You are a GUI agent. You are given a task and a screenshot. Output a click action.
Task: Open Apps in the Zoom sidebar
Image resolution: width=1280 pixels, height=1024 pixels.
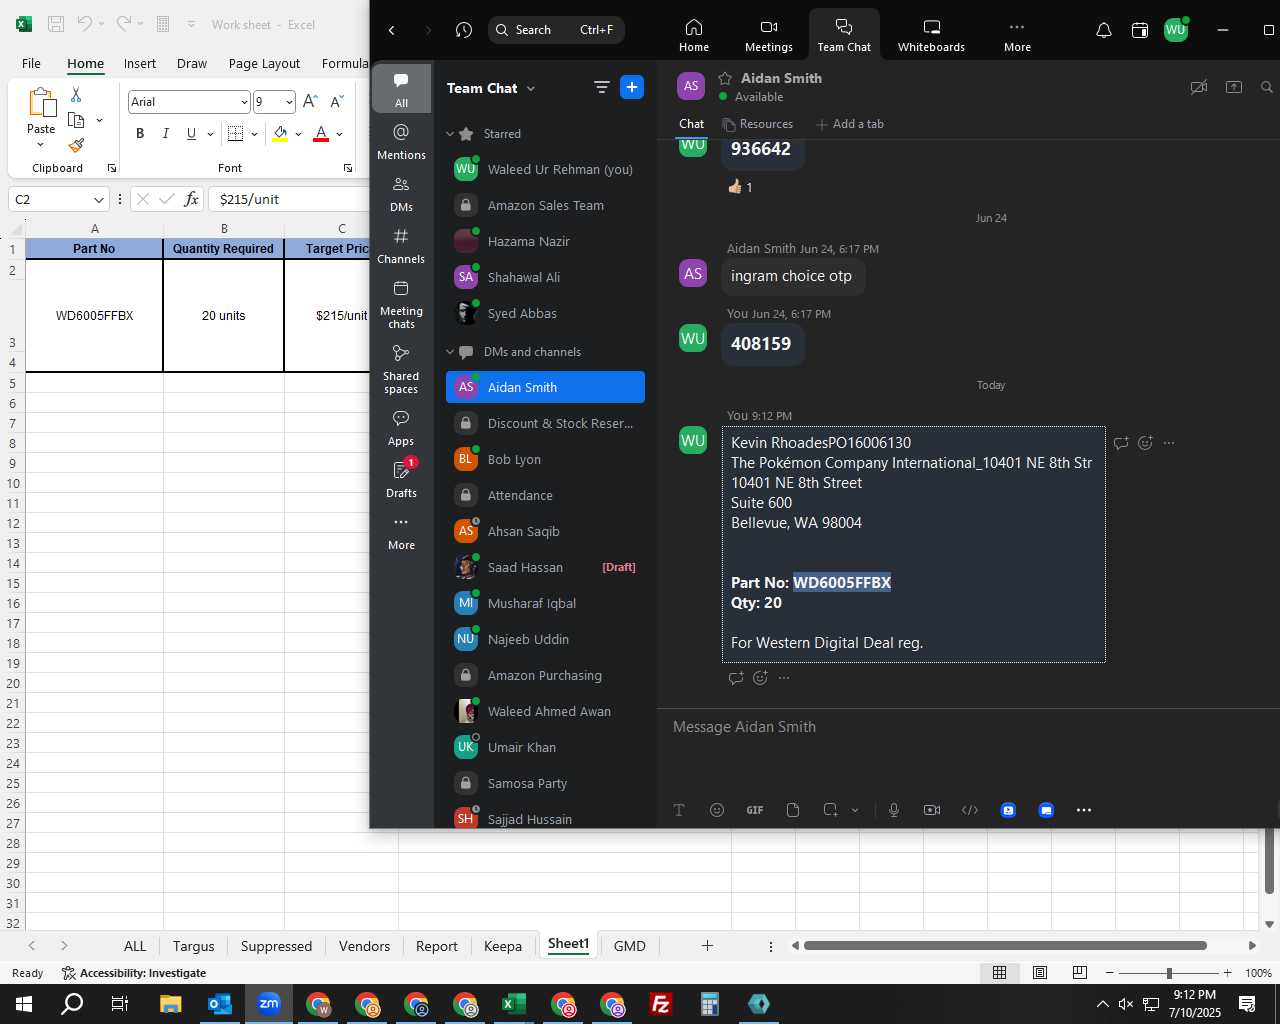[401, 428]
